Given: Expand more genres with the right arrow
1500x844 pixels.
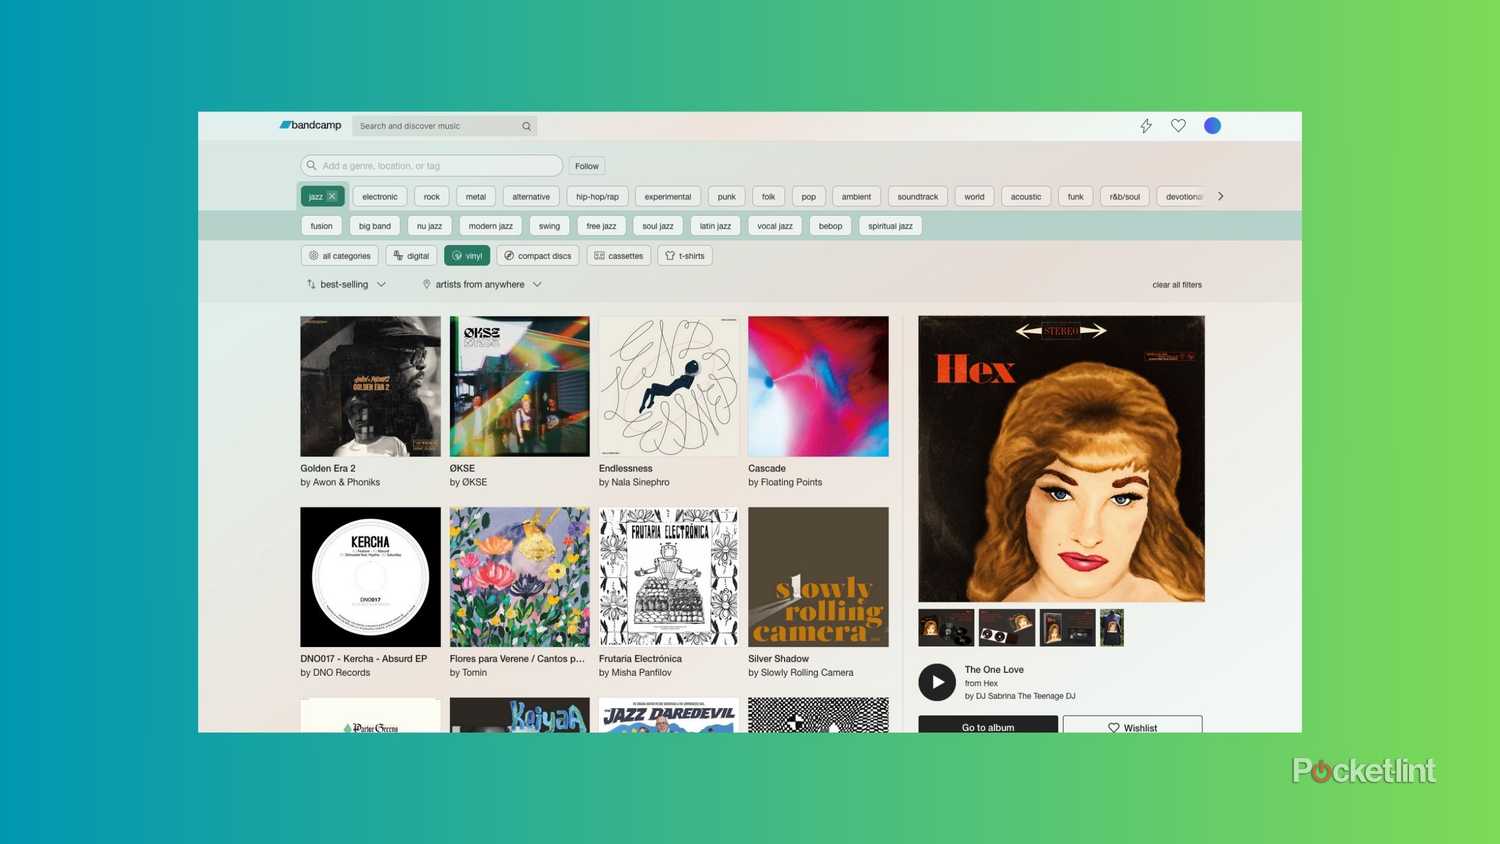Looking at the screenshot, I should click(x=1220, y=196).
